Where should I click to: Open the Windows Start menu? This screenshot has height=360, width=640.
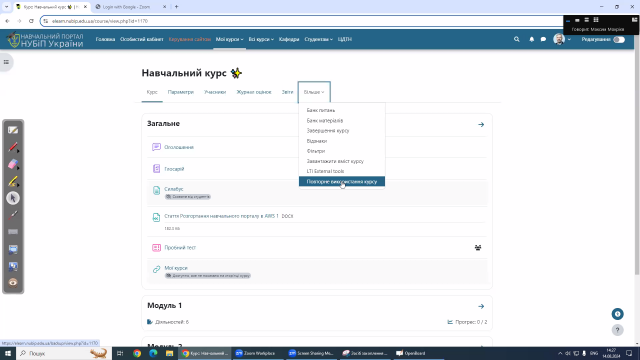point(7,353)
